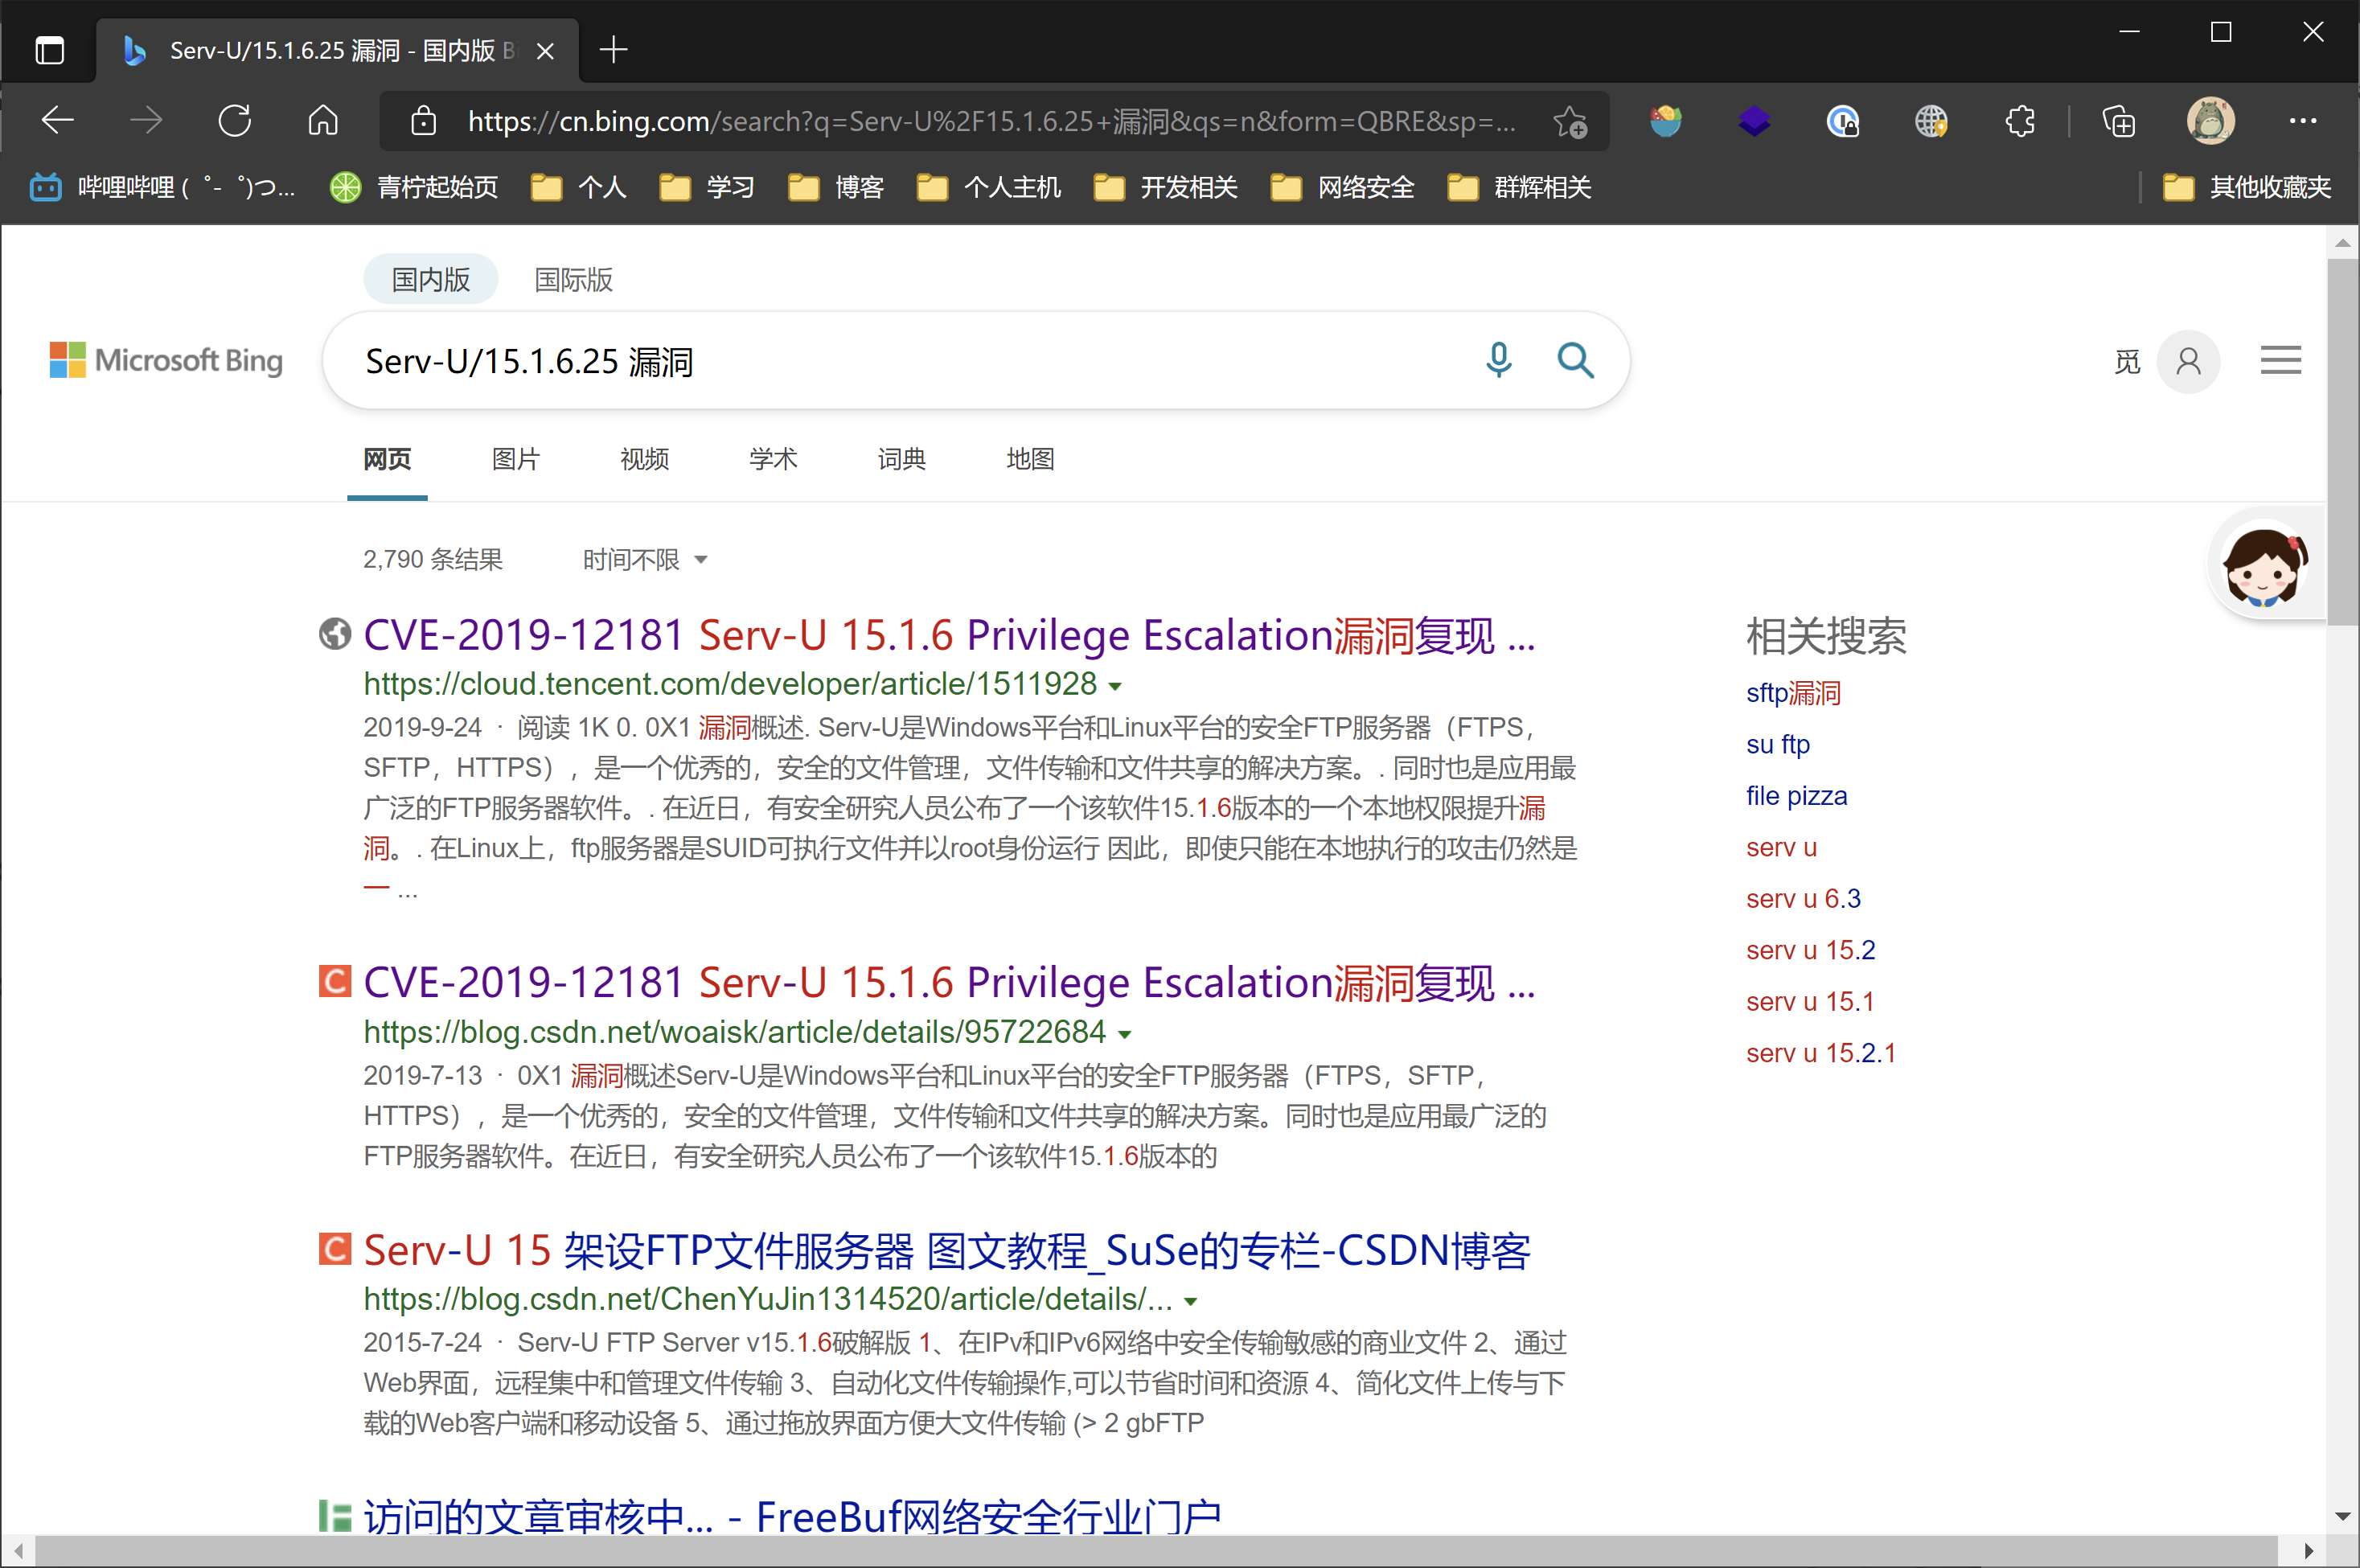Open the globe extension icon
This screenshot has height=1568, width=2360.
tap(1931, 121)
